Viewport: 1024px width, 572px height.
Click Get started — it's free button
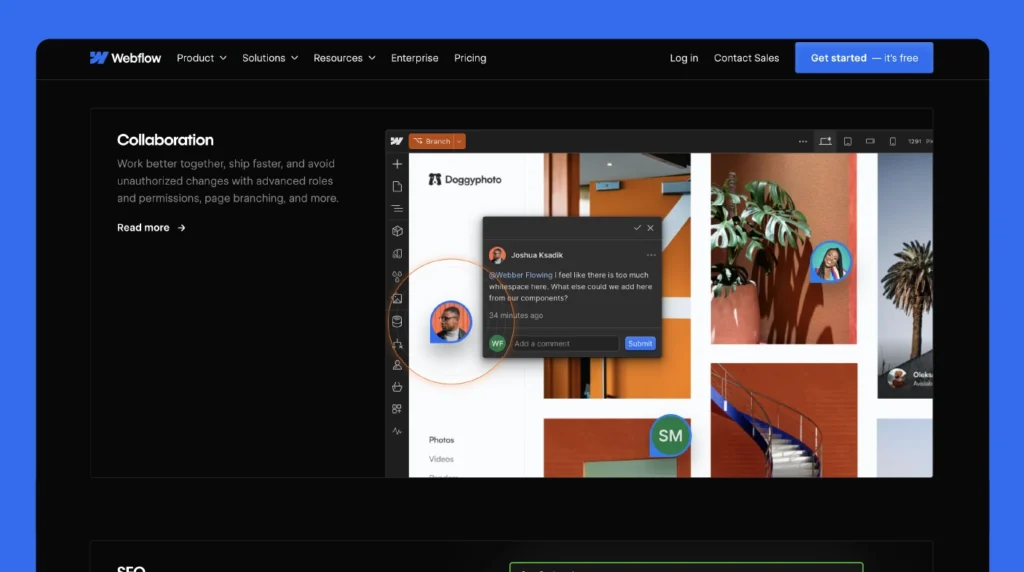[x=864, y=58]
